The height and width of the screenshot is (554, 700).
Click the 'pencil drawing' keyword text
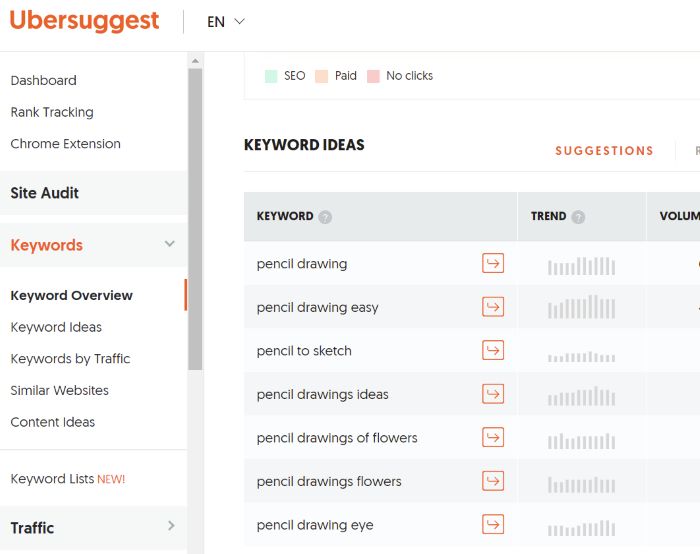[x=302, y=264]
